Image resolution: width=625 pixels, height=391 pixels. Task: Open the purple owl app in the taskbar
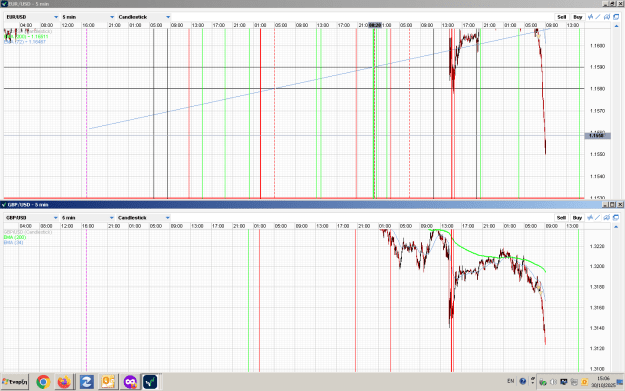130,382
